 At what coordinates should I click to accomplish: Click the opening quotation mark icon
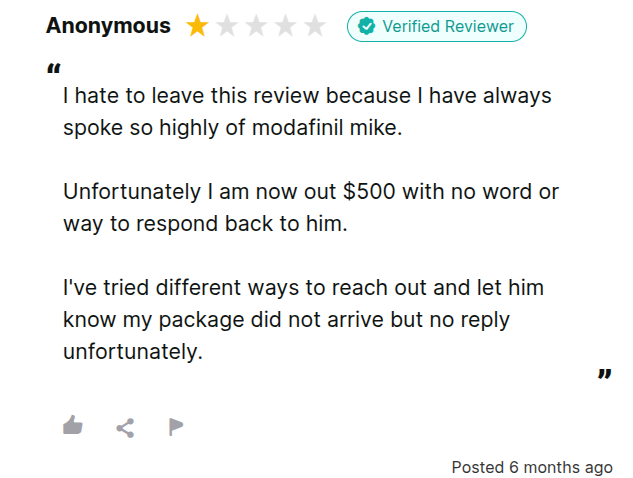point(52,70)
